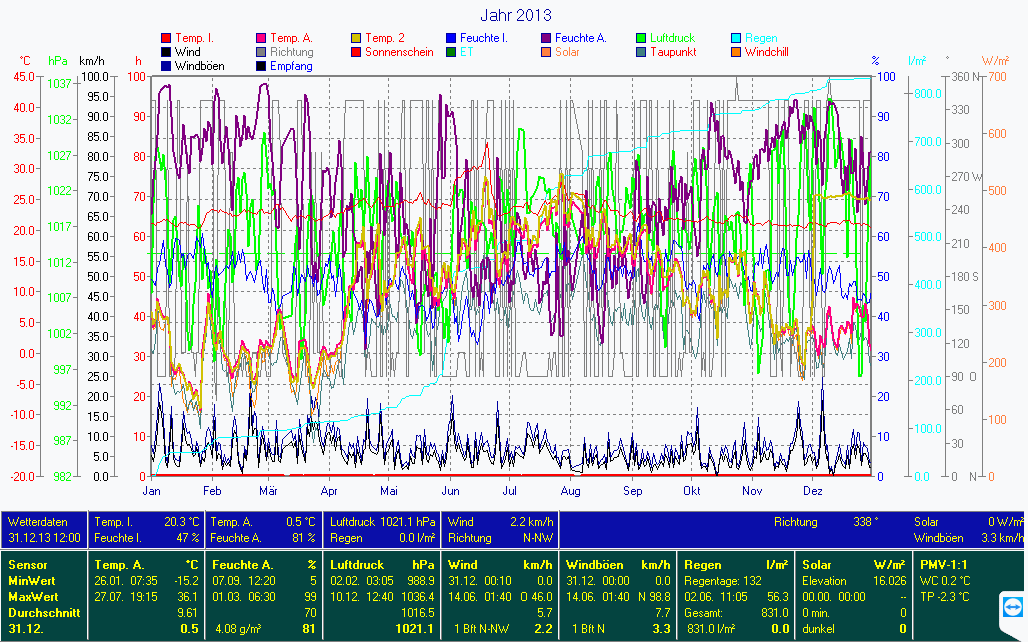Select the Luftdruck legend label

tap(672, 38)
